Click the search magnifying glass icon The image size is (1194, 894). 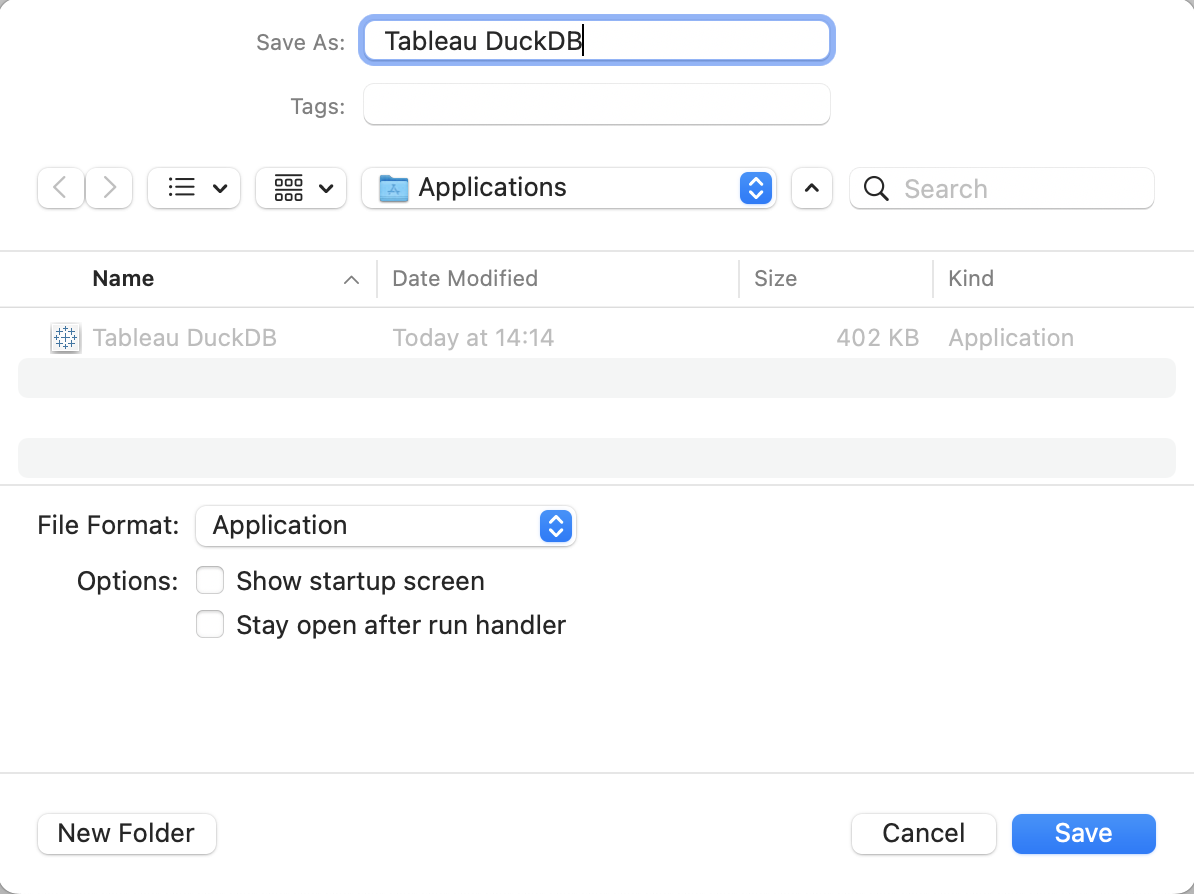point(876,188)
